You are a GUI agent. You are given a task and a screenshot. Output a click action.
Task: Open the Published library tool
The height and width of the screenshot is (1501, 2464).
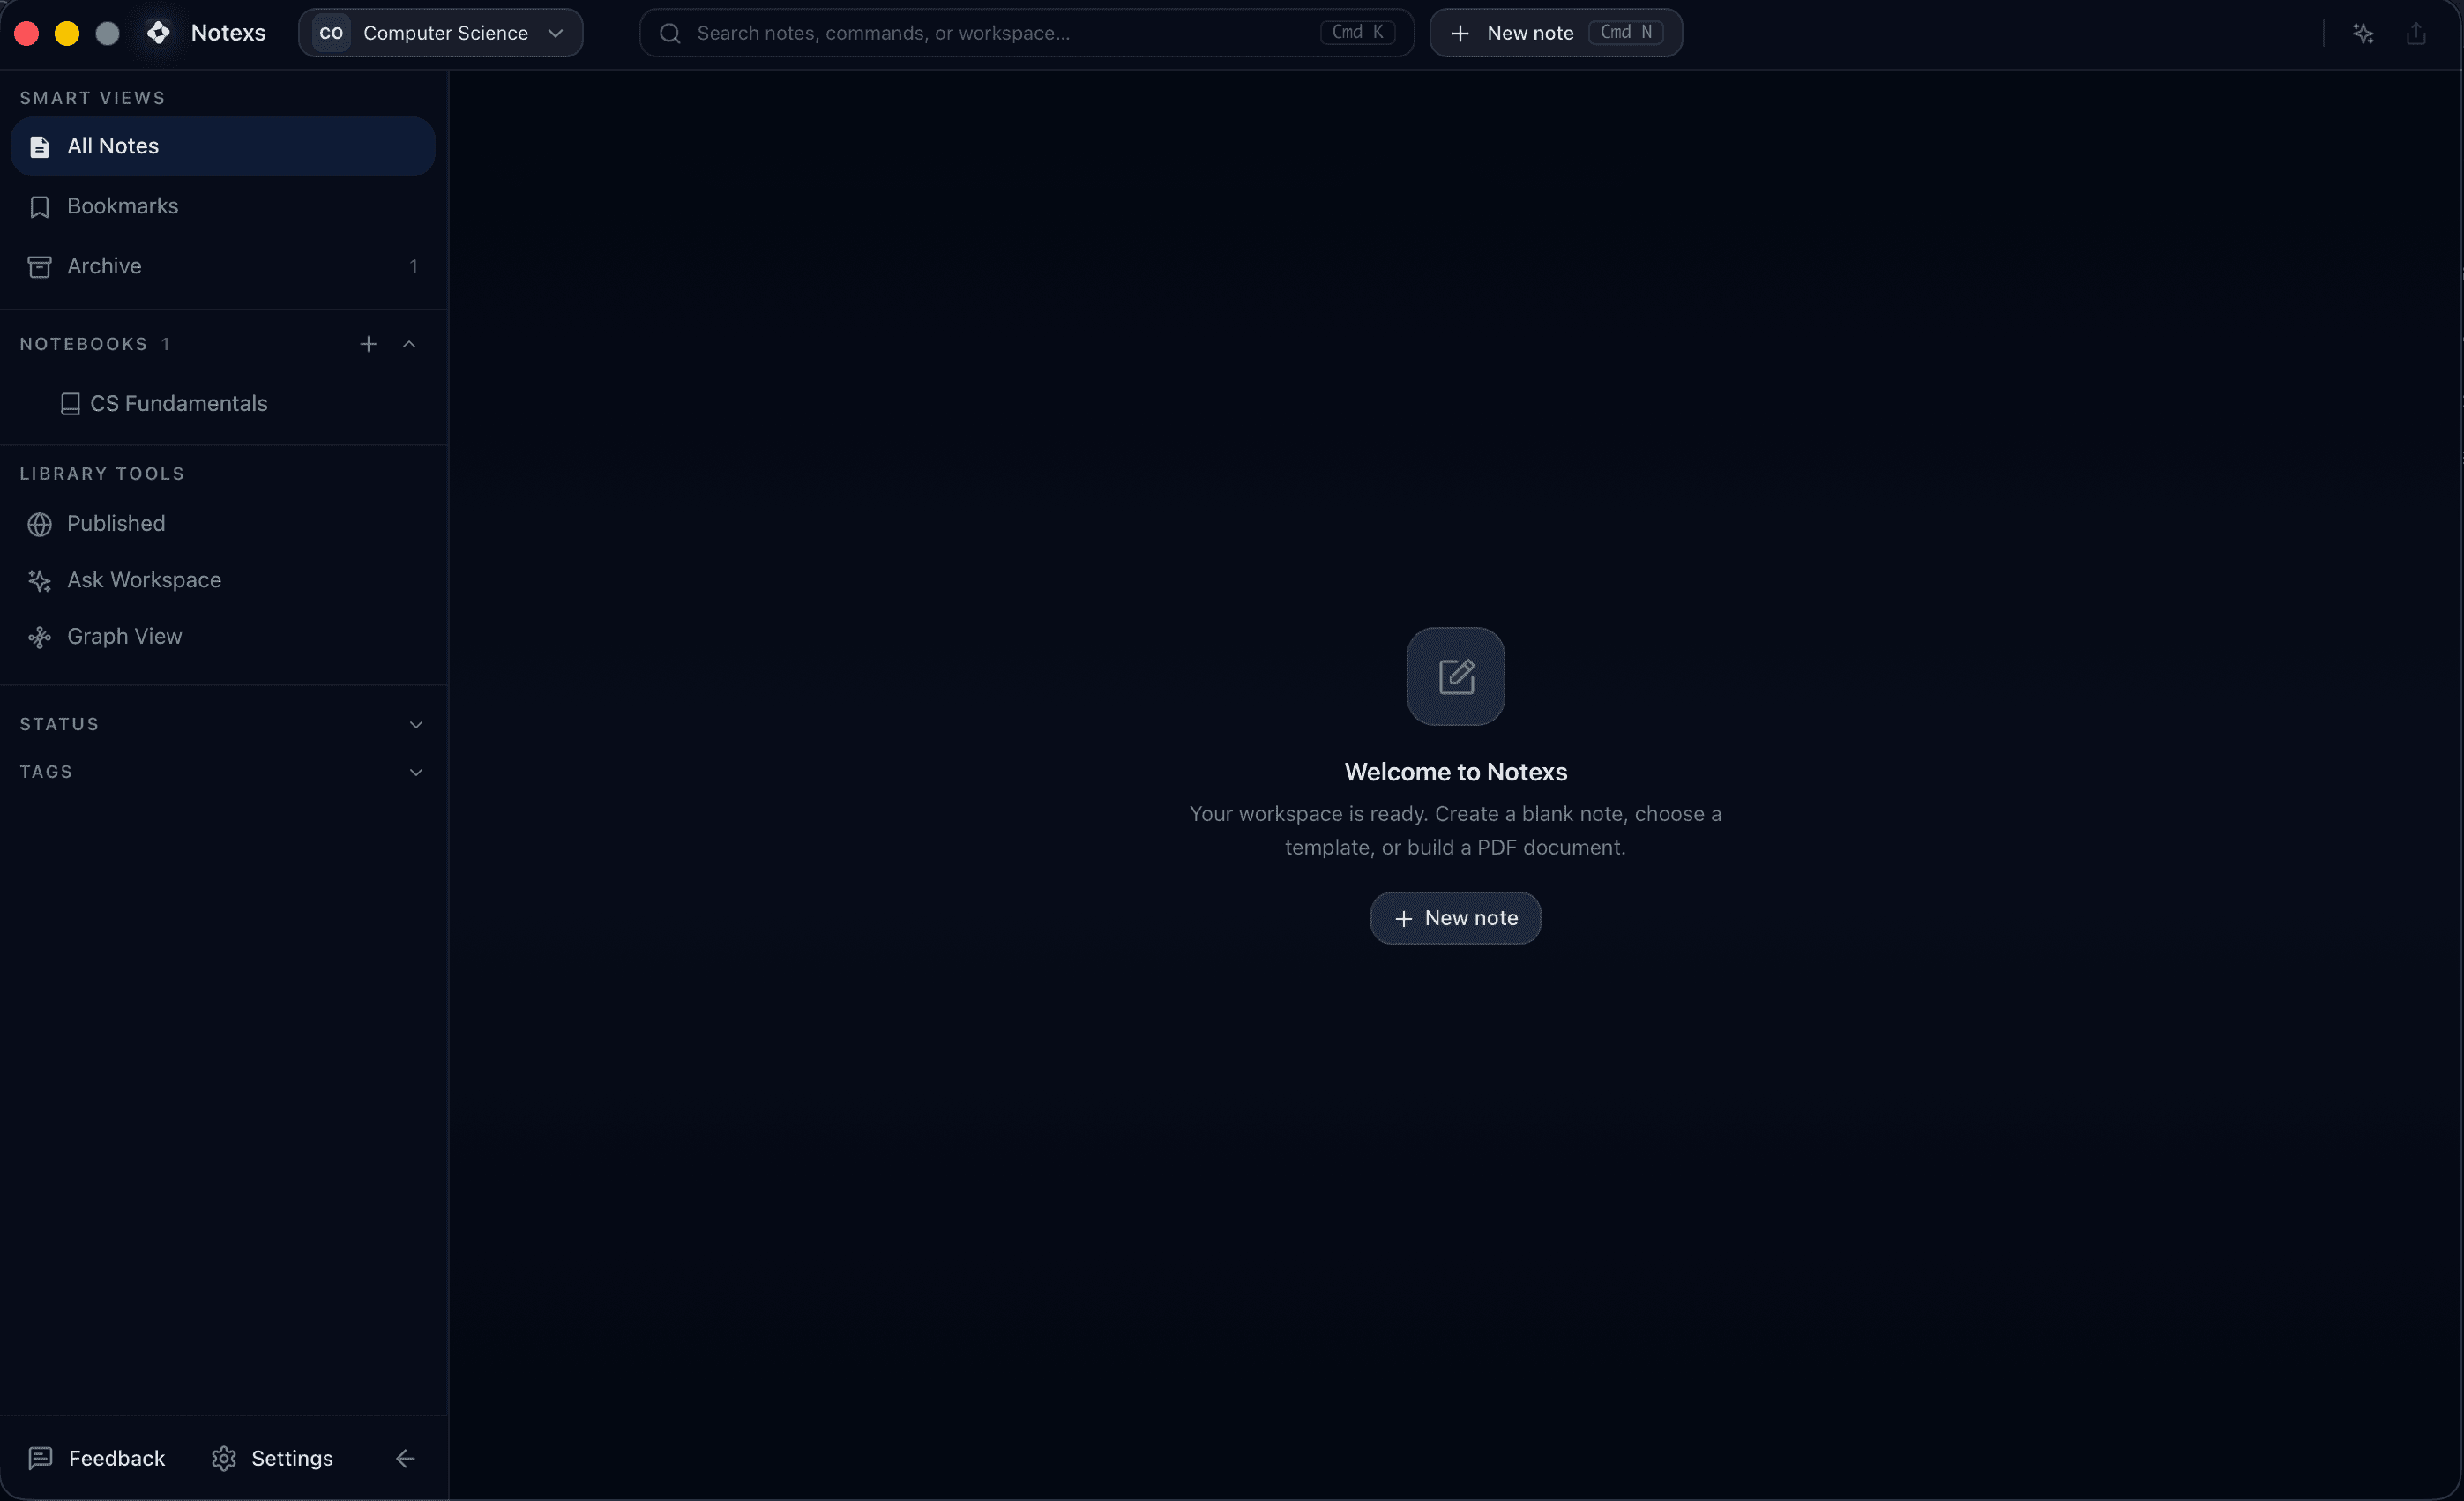(x=223, y=523)
